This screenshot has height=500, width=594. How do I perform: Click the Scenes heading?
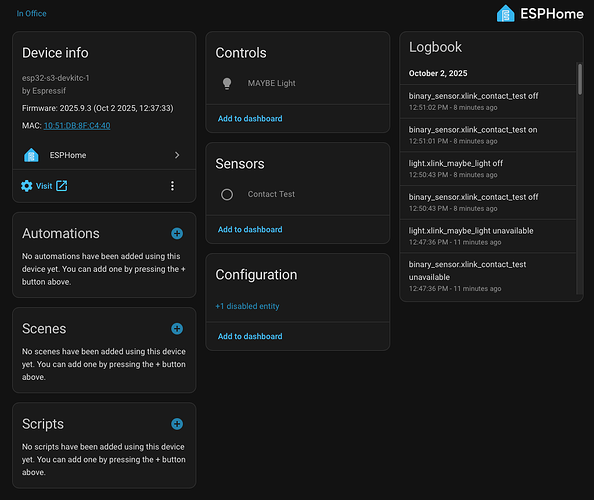(x=44, y=329)
